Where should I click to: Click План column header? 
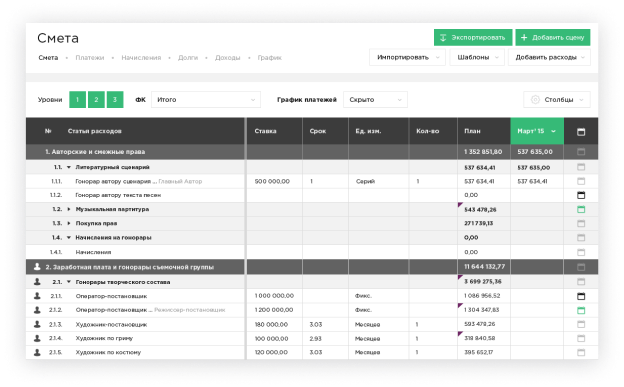tap(472, 131)
